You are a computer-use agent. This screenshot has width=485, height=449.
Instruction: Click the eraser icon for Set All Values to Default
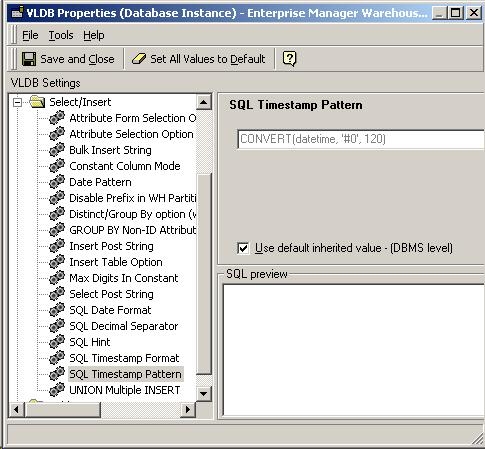coord(139,59)
